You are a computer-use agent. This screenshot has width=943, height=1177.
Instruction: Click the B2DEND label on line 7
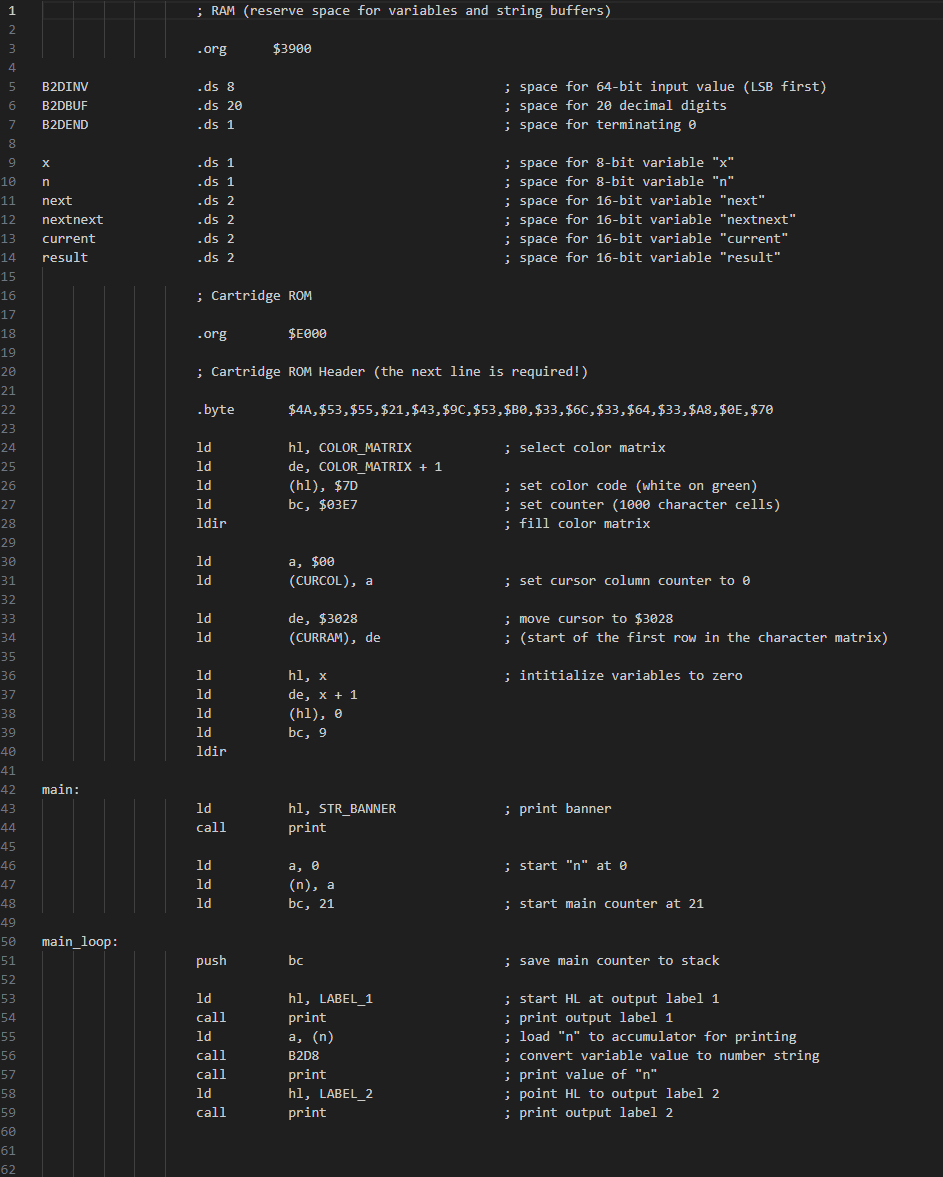(x=64, y=124)
